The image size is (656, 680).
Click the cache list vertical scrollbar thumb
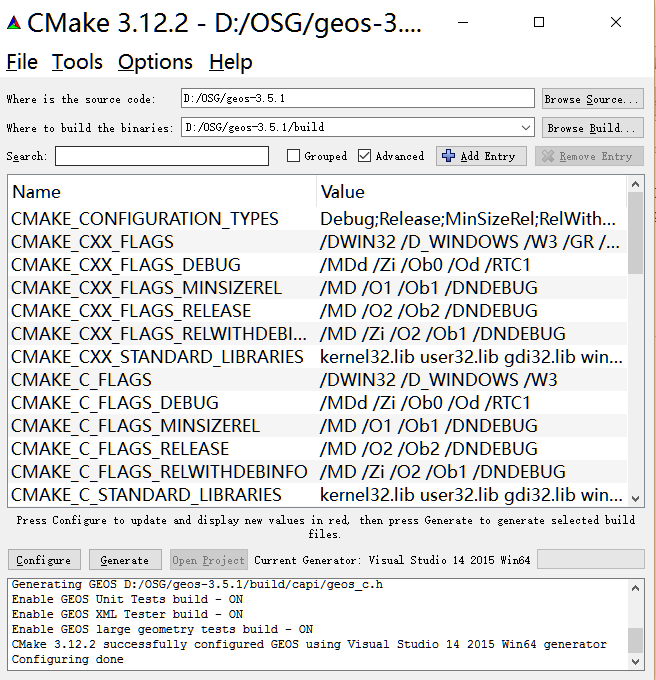click(635, 233)
